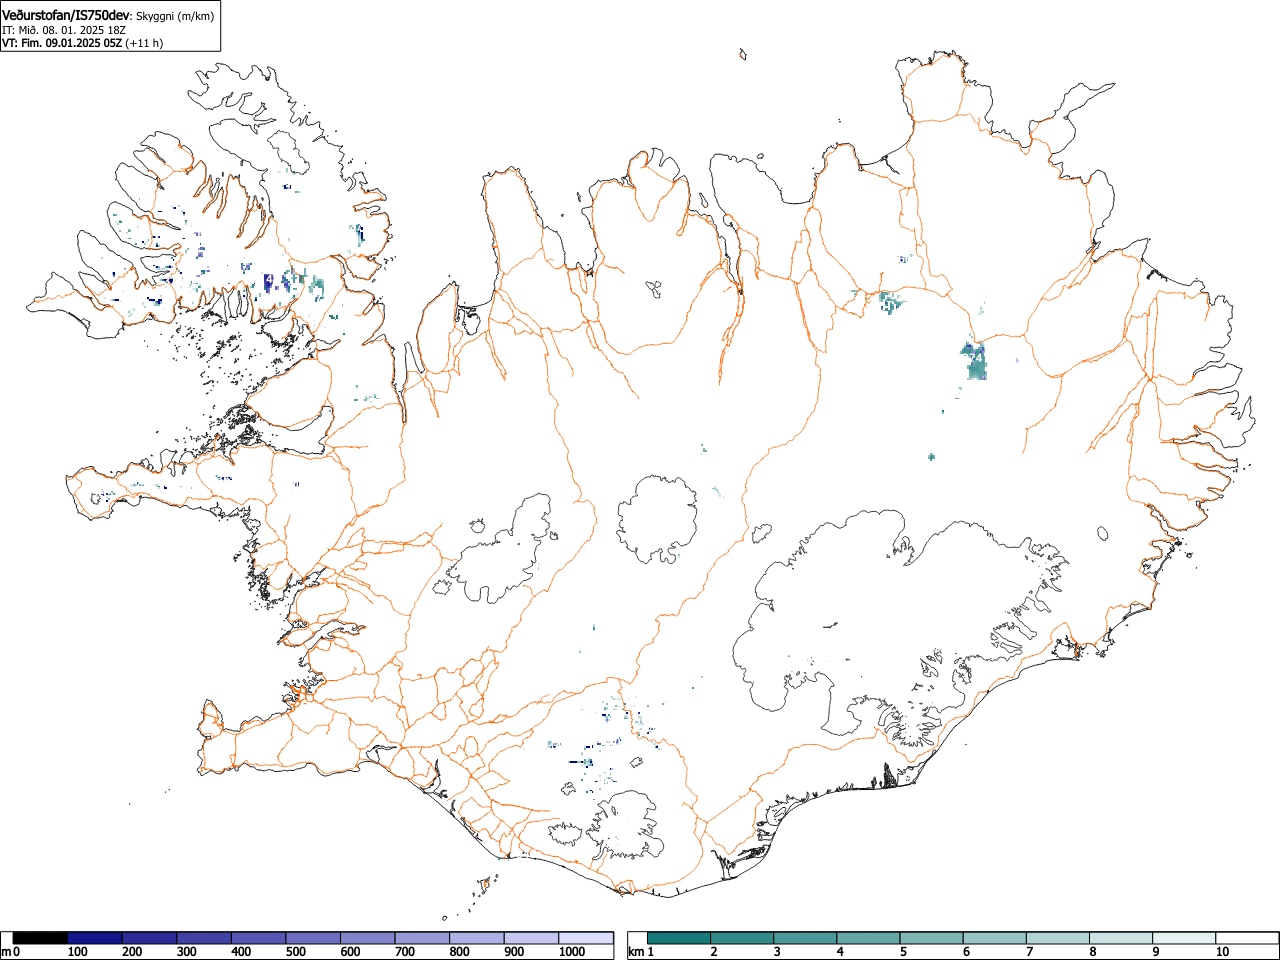Click the "700" metre scale label
The image size is (1280, 960).
click(x=404, y=952)
